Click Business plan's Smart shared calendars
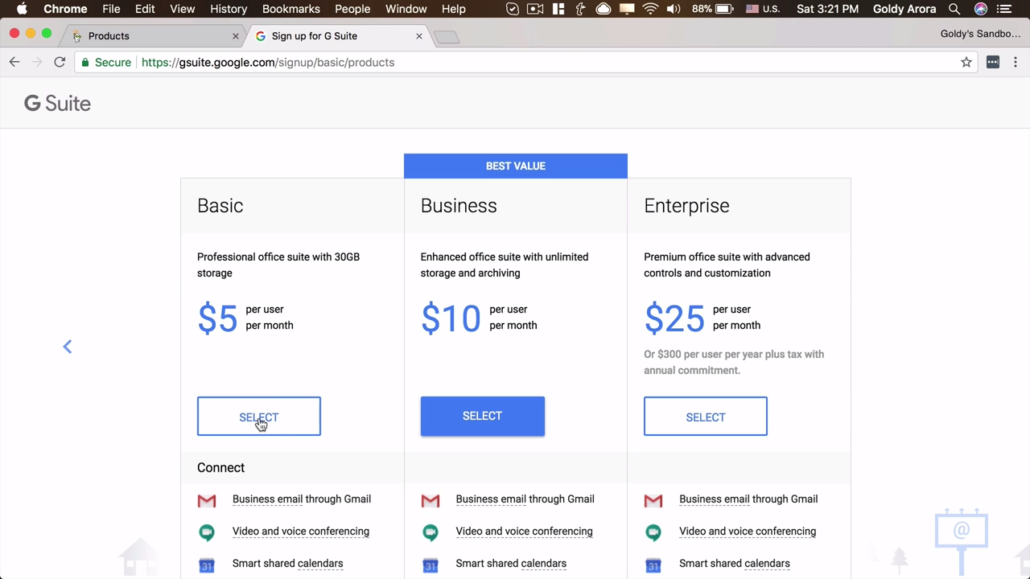 pos(511,563)
